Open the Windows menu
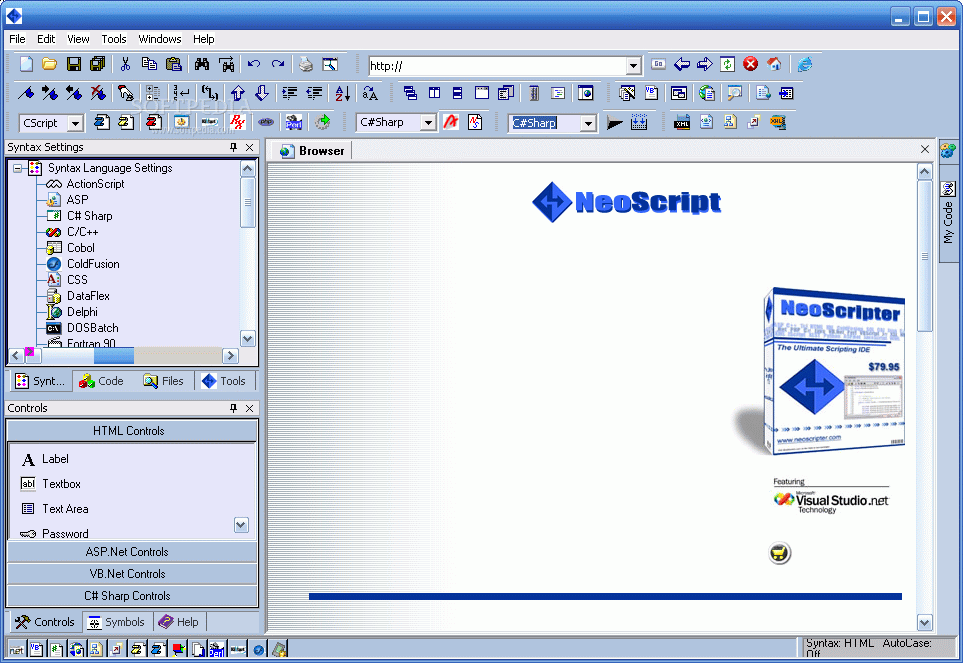The width and height of the screenshot is (963, 663). (x=160, y=39)
